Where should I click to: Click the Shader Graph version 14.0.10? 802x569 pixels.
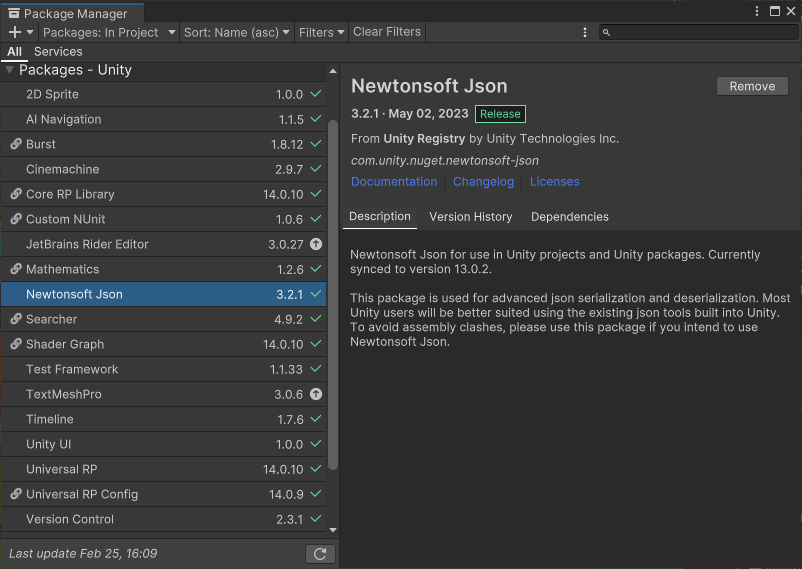pyautogui.click(x=283, y=344)
